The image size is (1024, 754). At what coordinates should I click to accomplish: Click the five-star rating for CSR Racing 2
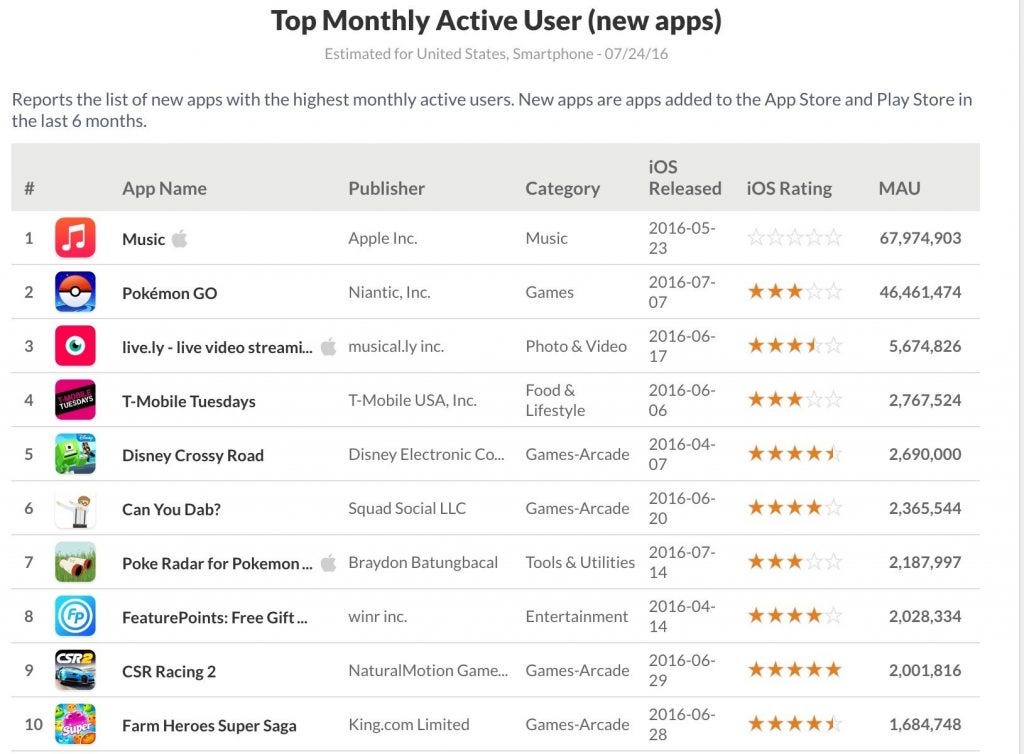coord(794,669)
